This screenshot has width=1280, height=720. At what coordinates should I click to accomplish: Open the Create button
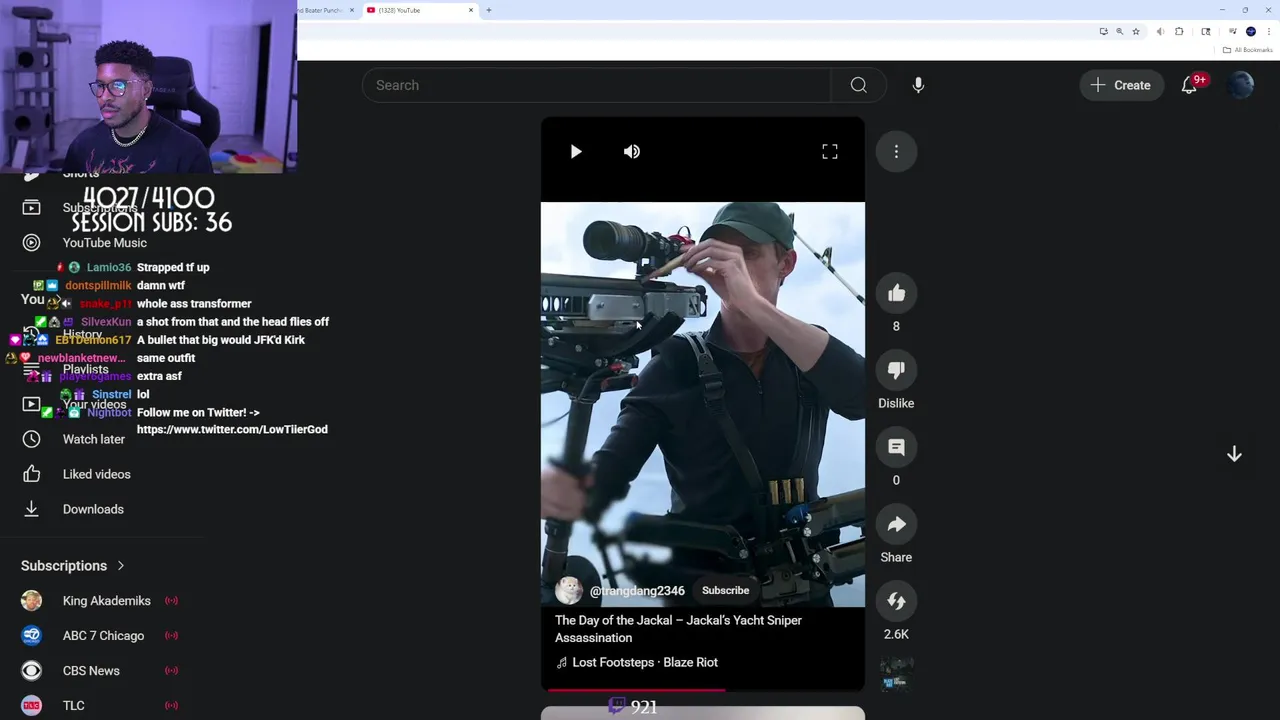[x=1121, y=85]
